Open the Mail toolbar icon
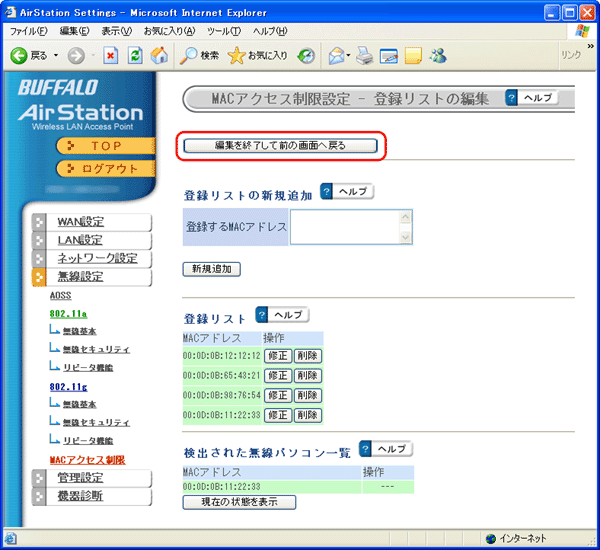Screen dimensions: 600x550 point(338,56)
